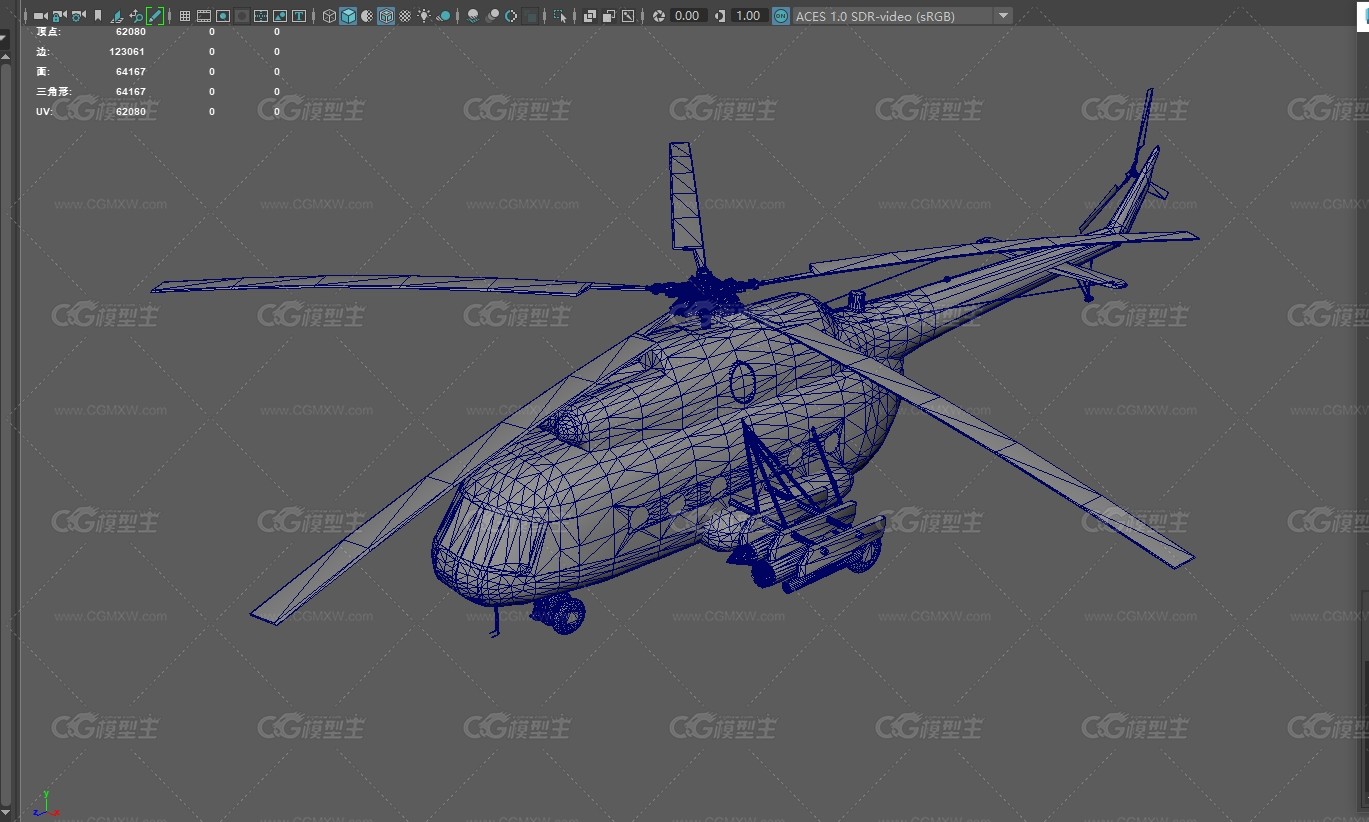This screenshot has height=822, width=1369.
Task: Enable the Motion Blur icon
Action: coord(492,16)
